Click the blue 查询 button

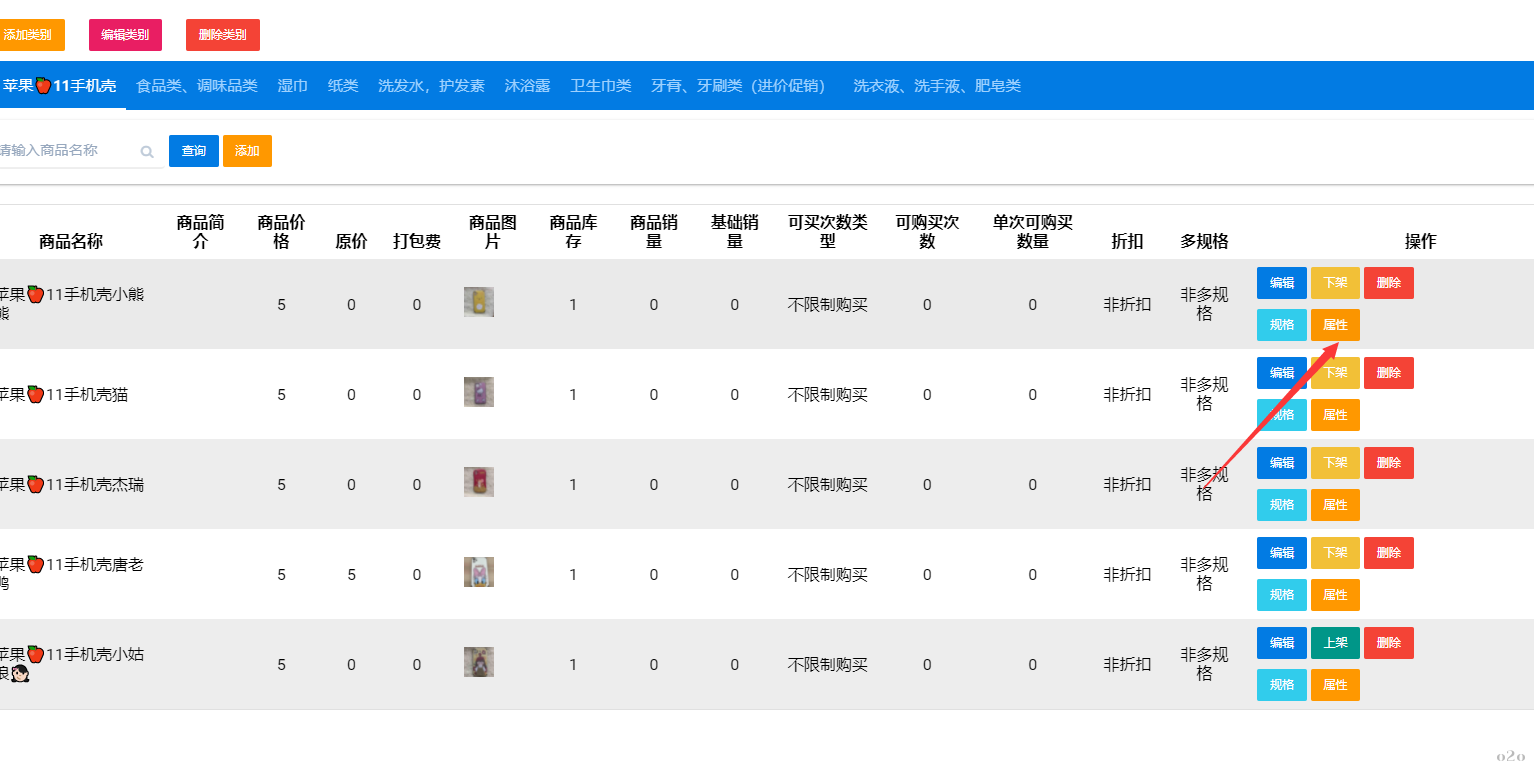click(194, 151)
